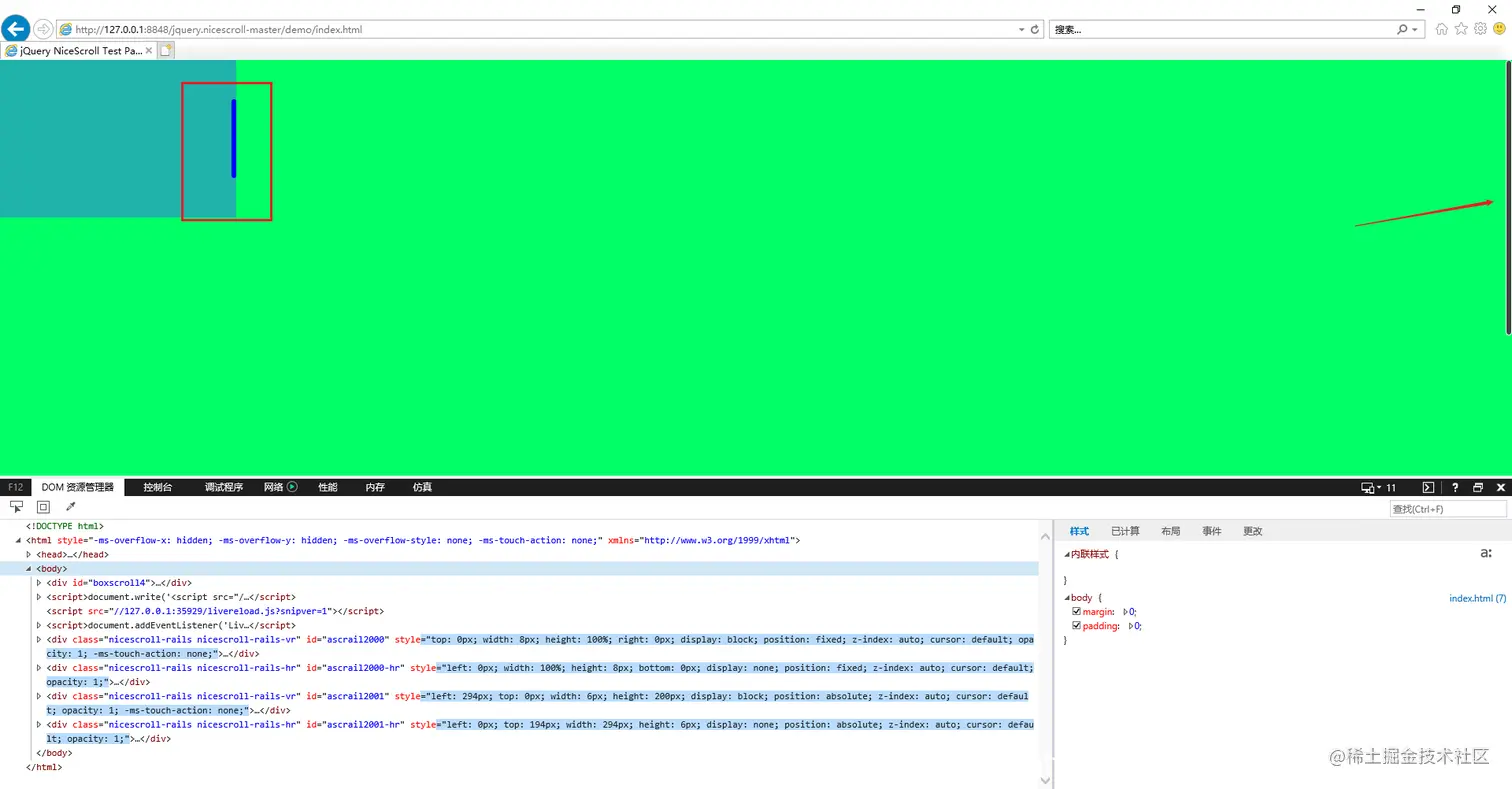Select the livereload.js script line
The image size is (1512, 789).
click(214, 611)
